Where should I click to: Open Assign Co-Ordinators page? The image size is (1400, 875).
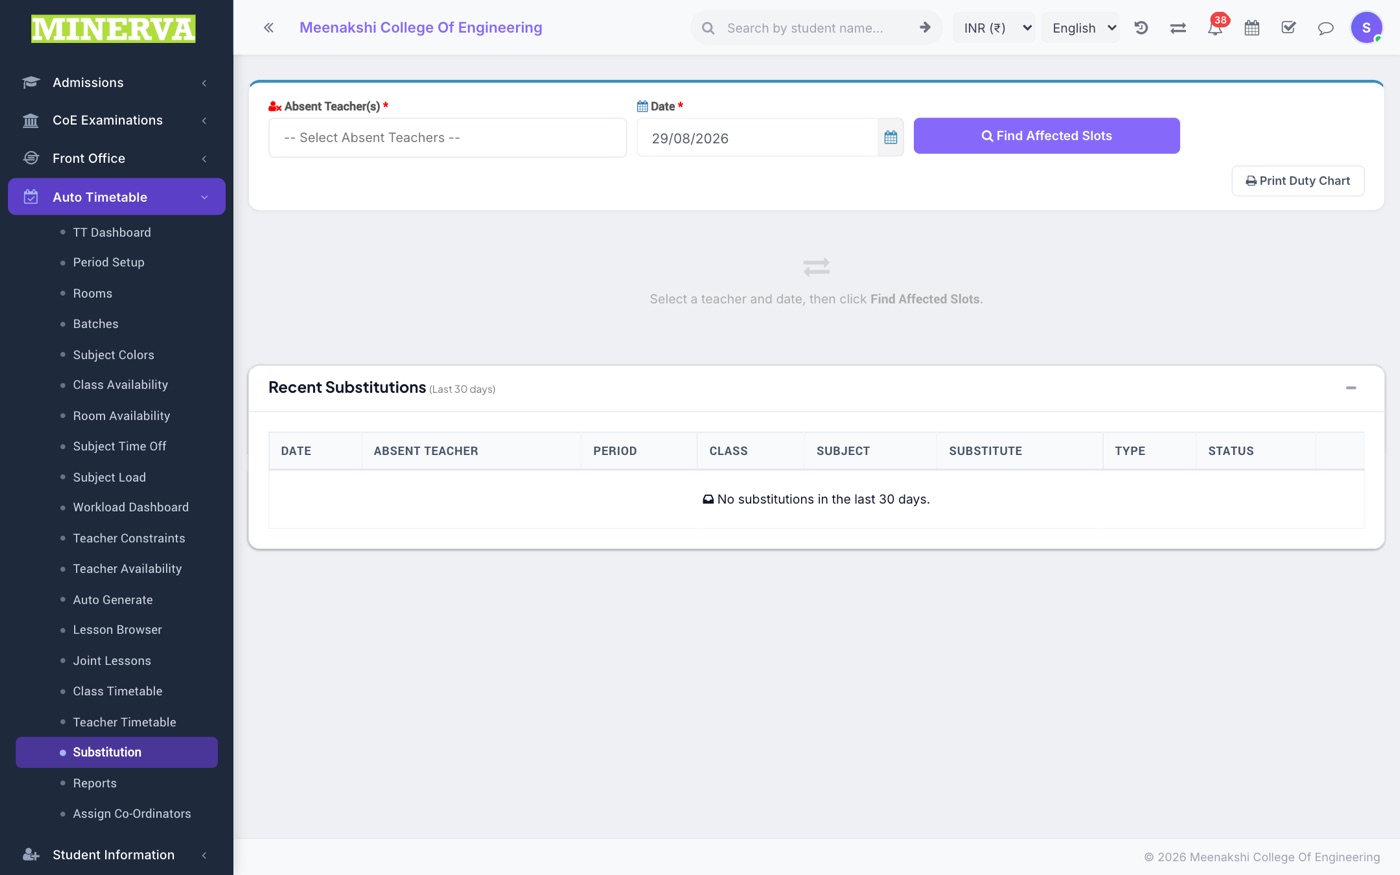point(132,814)
